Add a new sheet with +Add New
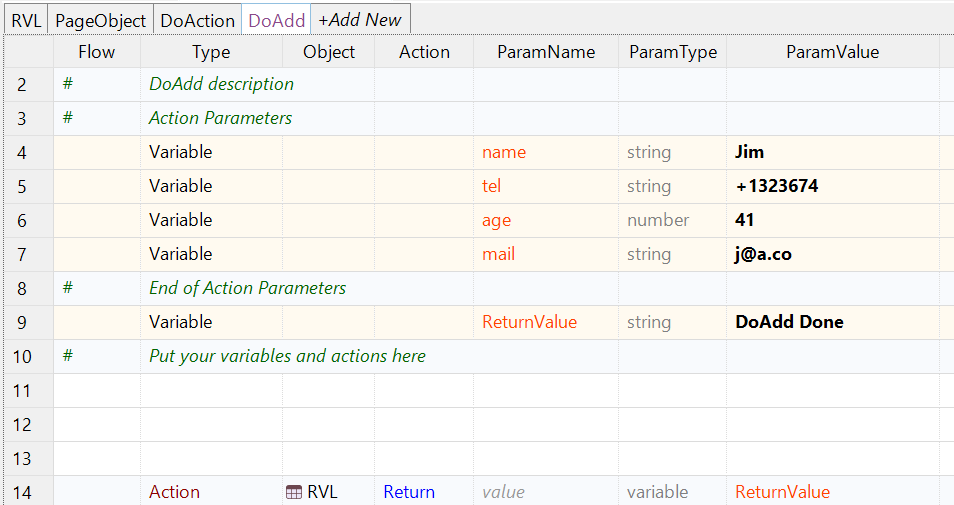954x505 pixels. tap(360, 20)
